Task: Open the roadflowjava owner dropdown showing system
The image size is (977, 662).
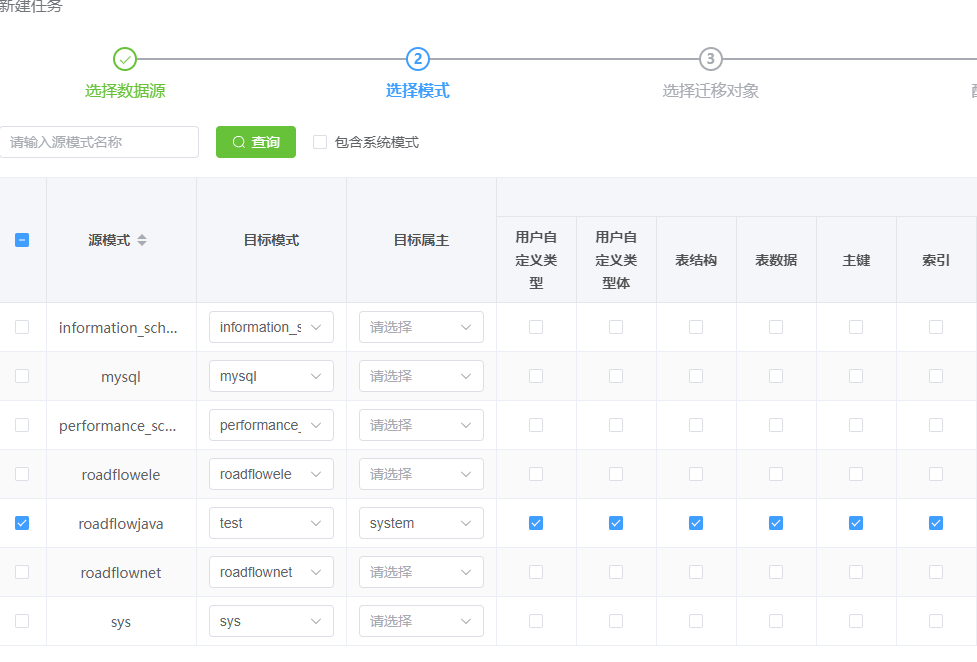Action: (421, 523)
